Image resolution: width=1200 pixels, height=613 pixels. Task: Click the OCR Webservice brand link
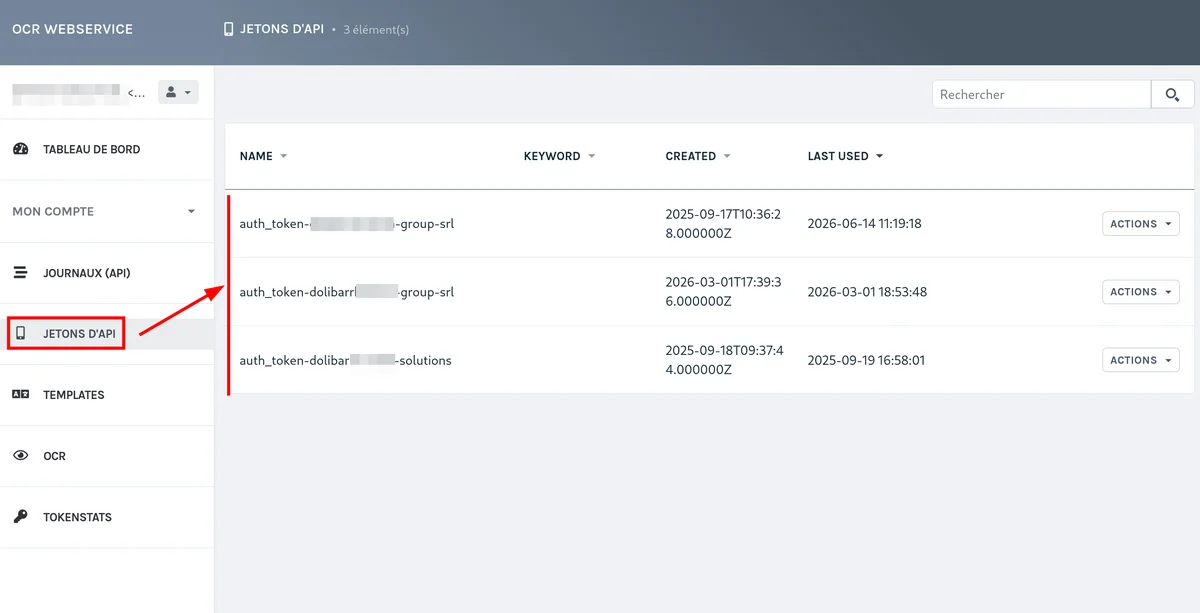(x=72, y=29)
